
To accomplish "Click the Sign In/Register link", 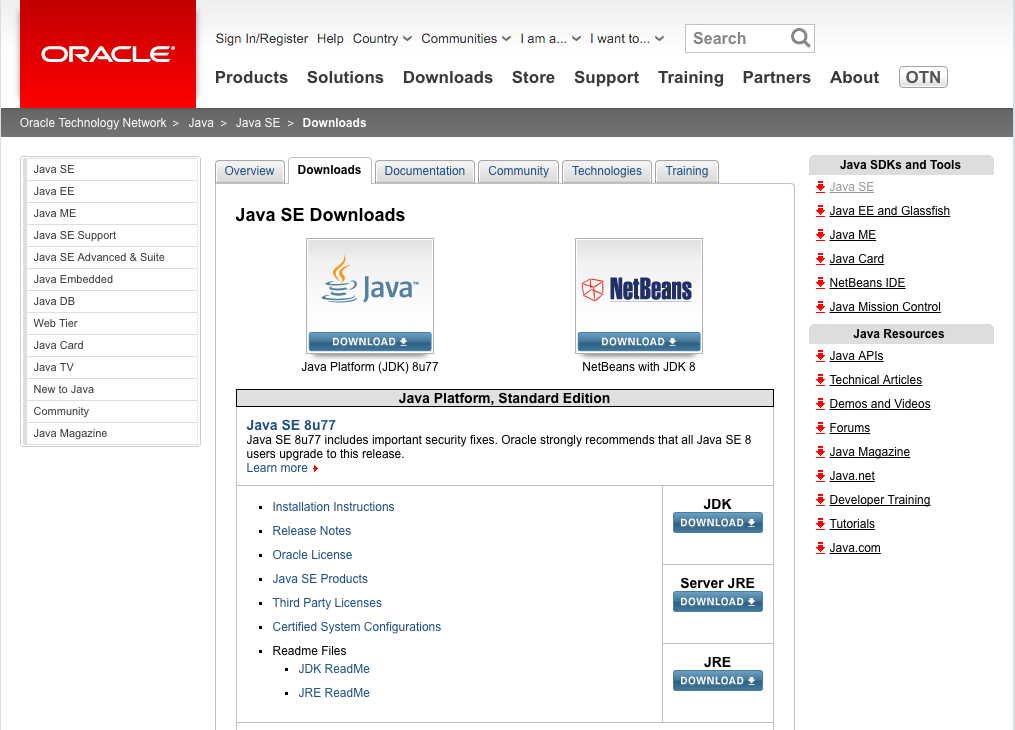I will (262, 39).
